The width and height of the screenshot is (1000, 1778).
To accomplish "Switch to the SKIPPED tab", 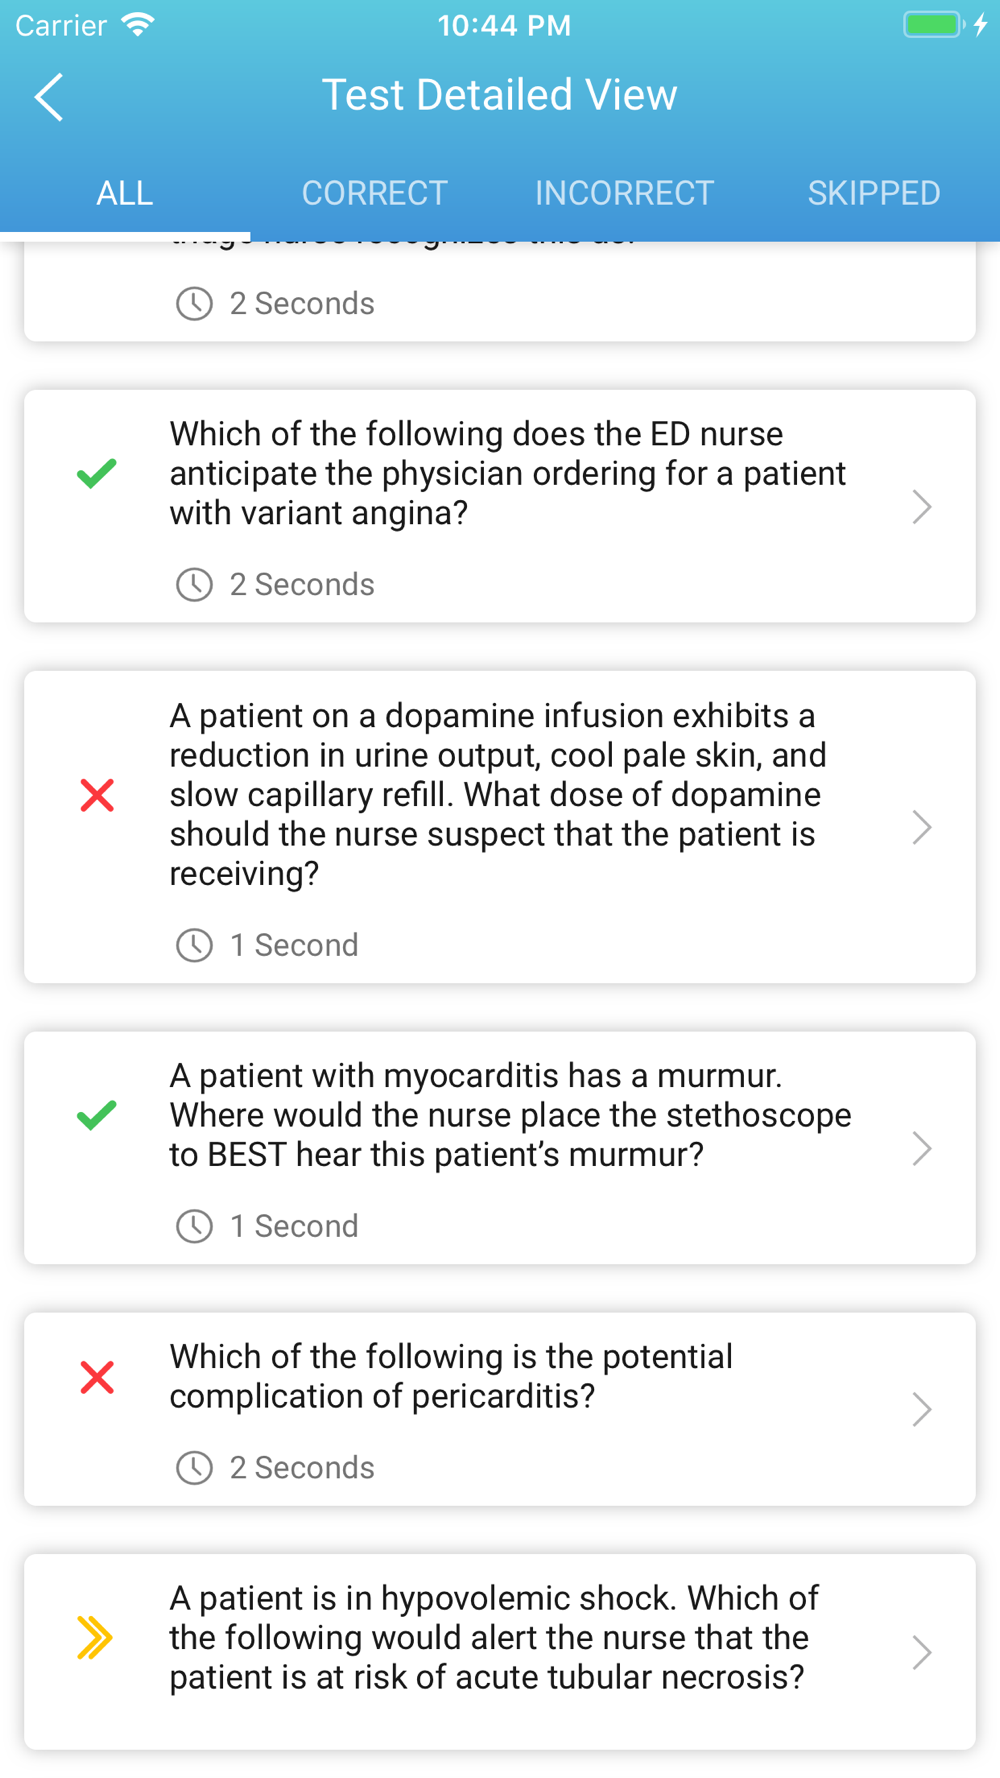I will coord(874,193).
